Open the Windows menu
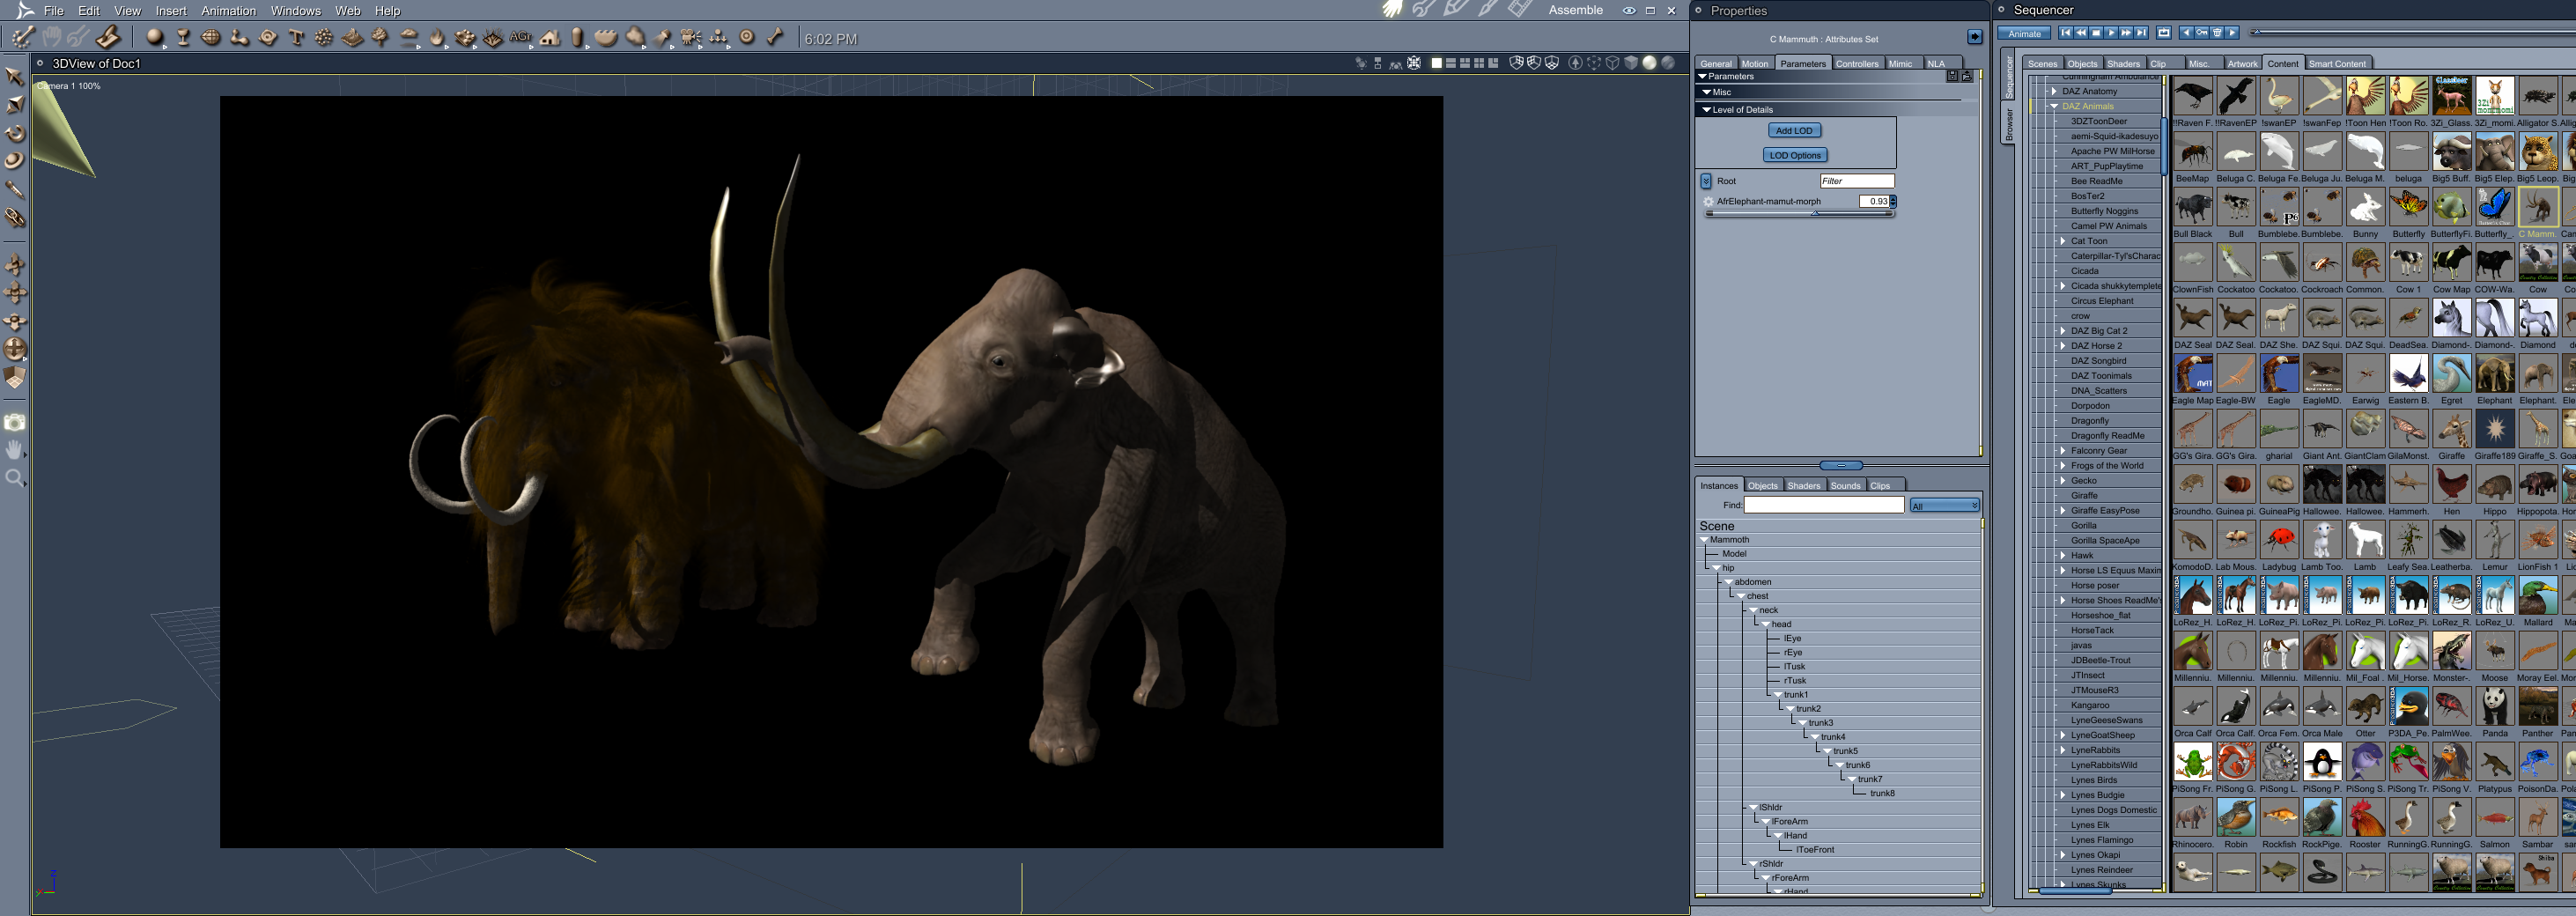 tap(296, 11)
